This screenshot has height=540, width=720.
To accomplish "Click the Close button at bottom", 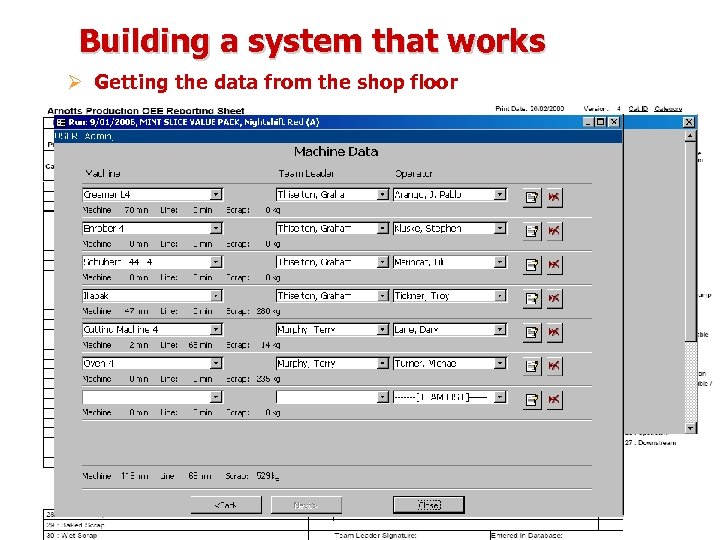I will (x=429, y=505).
